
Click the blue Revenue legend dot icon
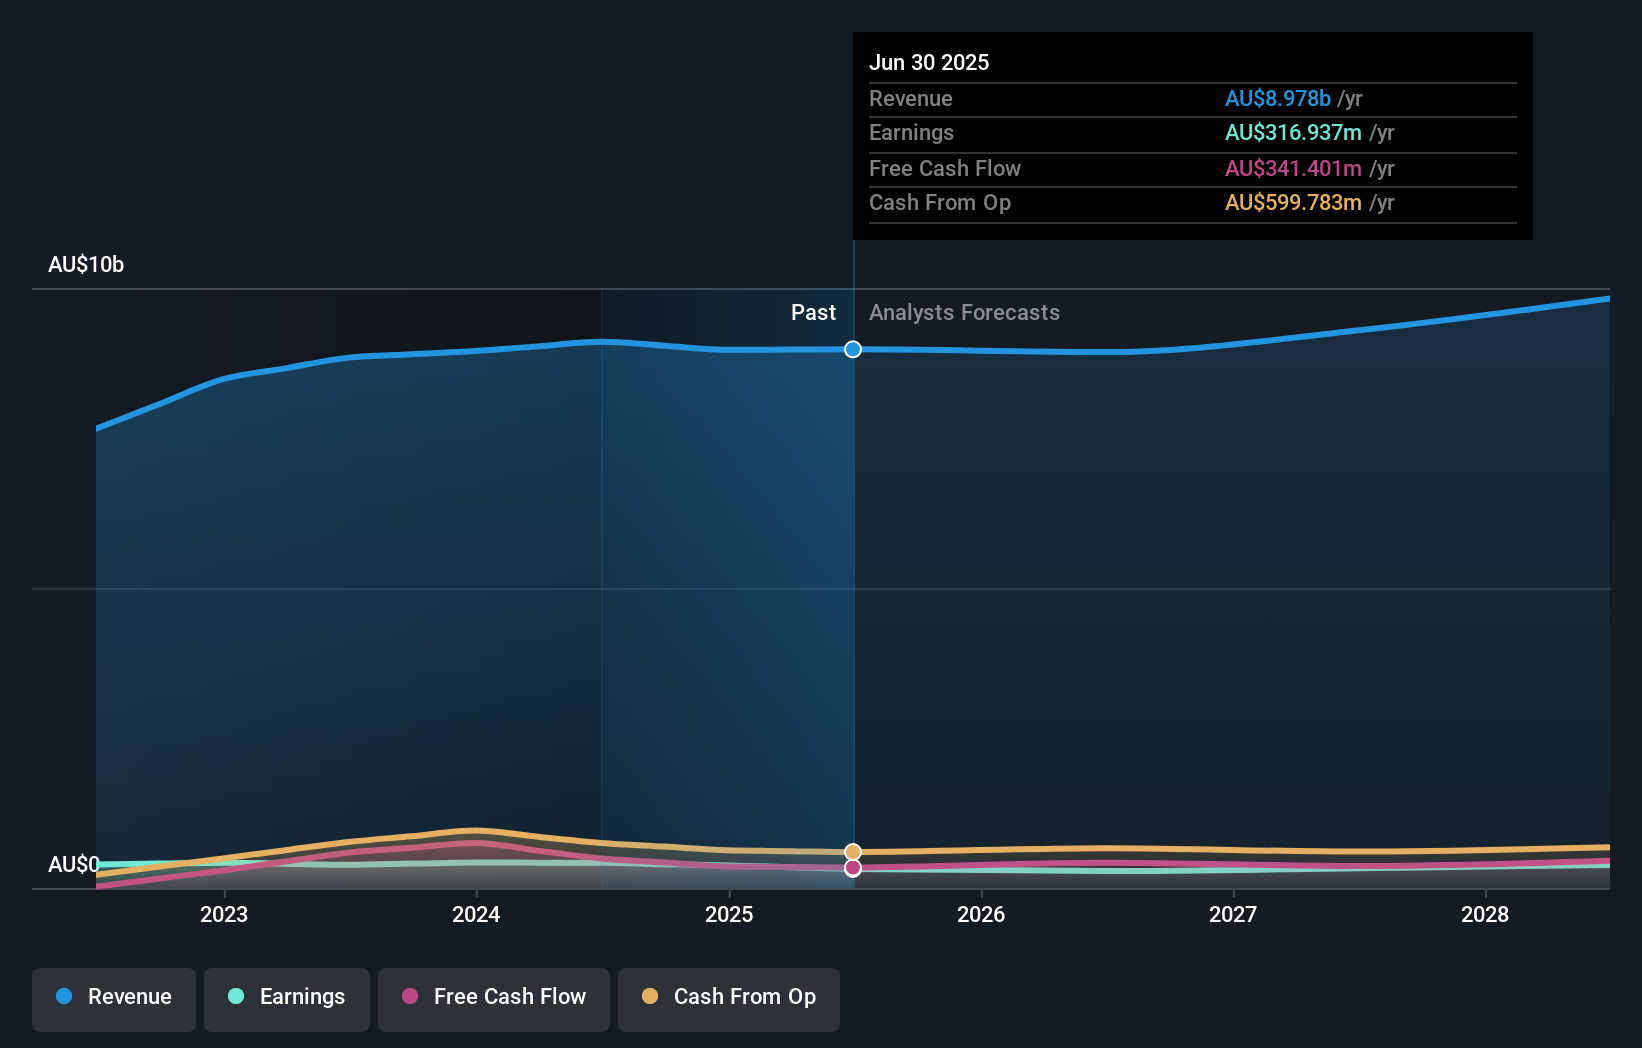pyautogui.click(x=65, y=997)
